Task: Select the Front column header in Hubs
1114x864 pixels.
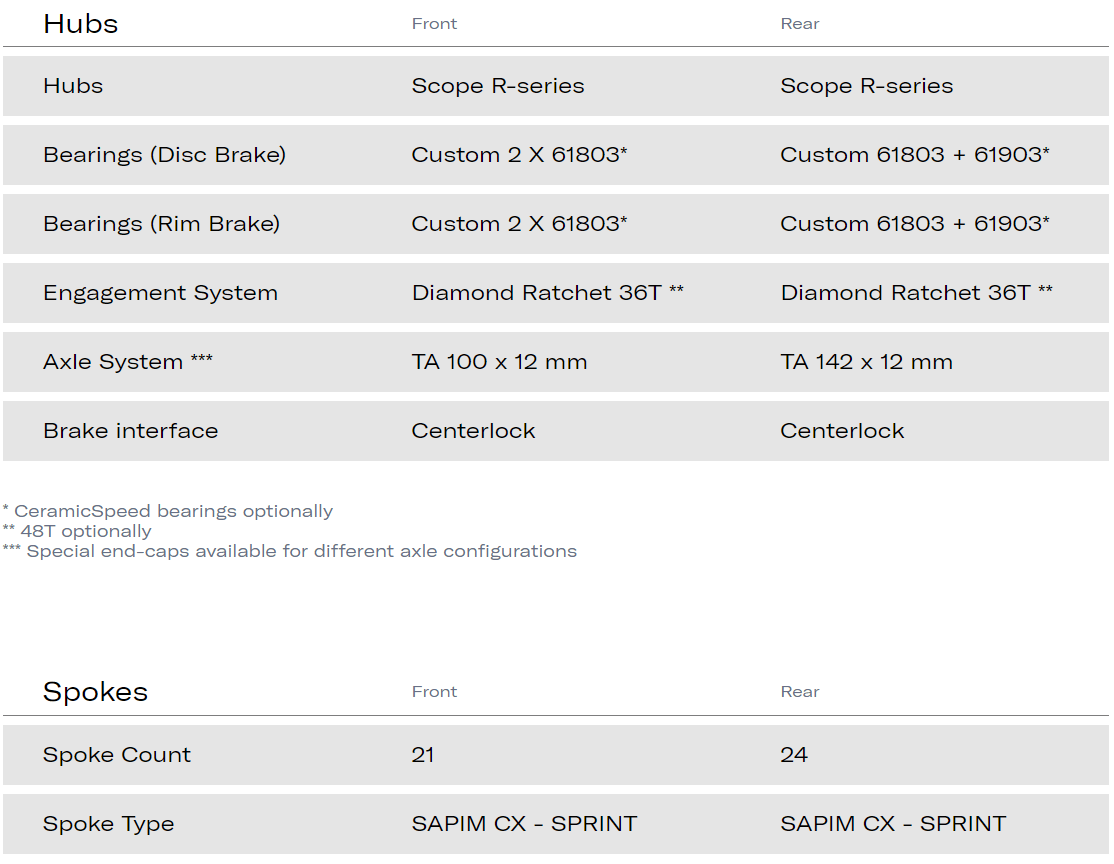Action: pos(434,24)
